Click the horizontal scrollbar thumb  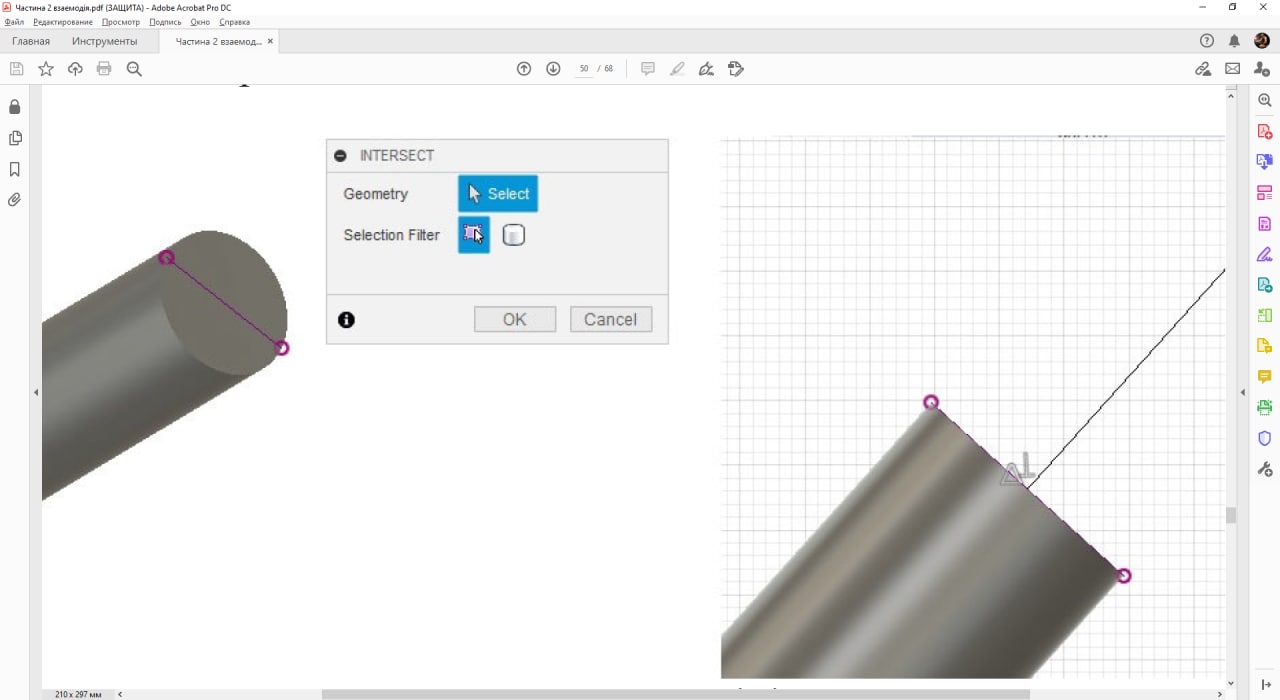(675, 693)
